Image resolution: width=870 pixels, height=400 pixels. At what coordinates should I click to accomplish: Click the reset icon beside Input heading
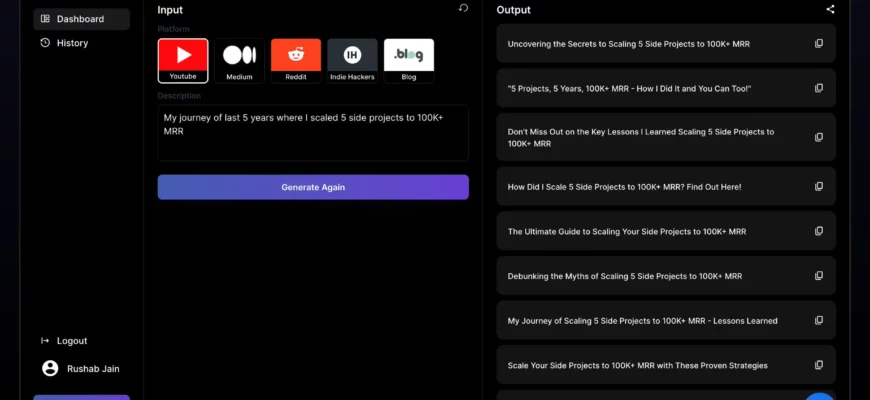(463, 8)
